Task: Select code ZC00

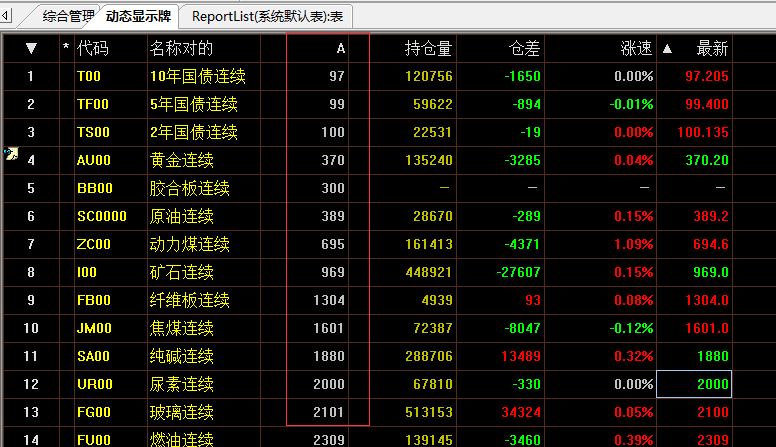Action: 94,244
